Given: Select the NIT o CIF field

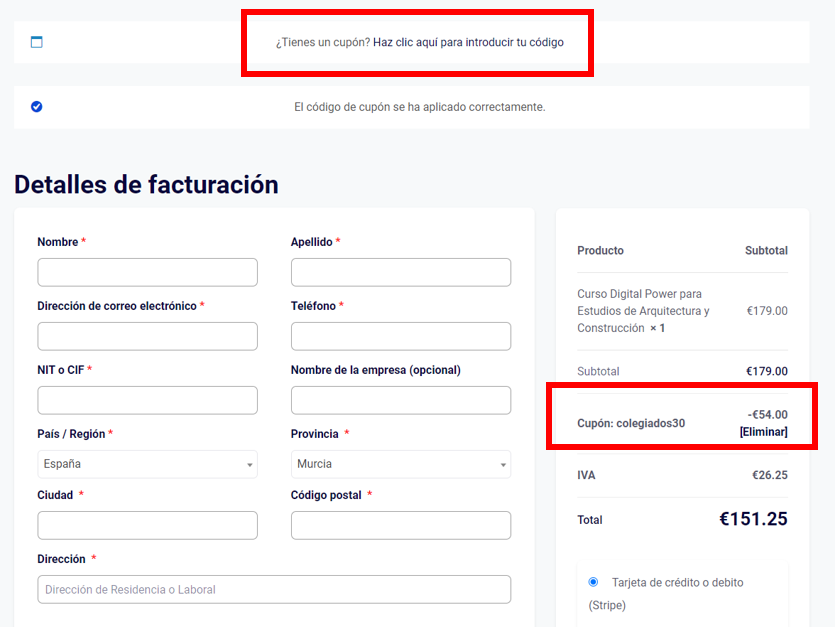Looking at the screenshot, I should [148, 400].
